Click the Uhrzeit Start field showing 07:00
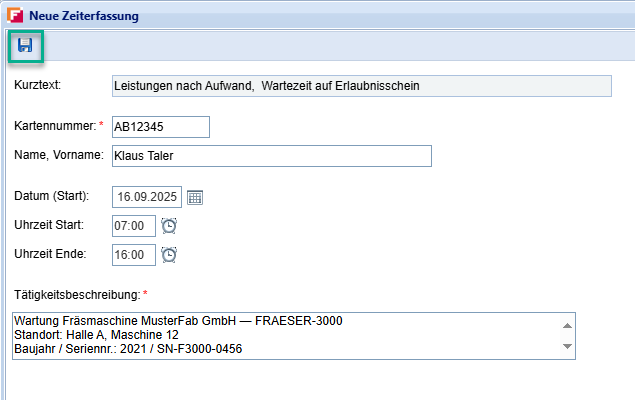 (133, 226)
